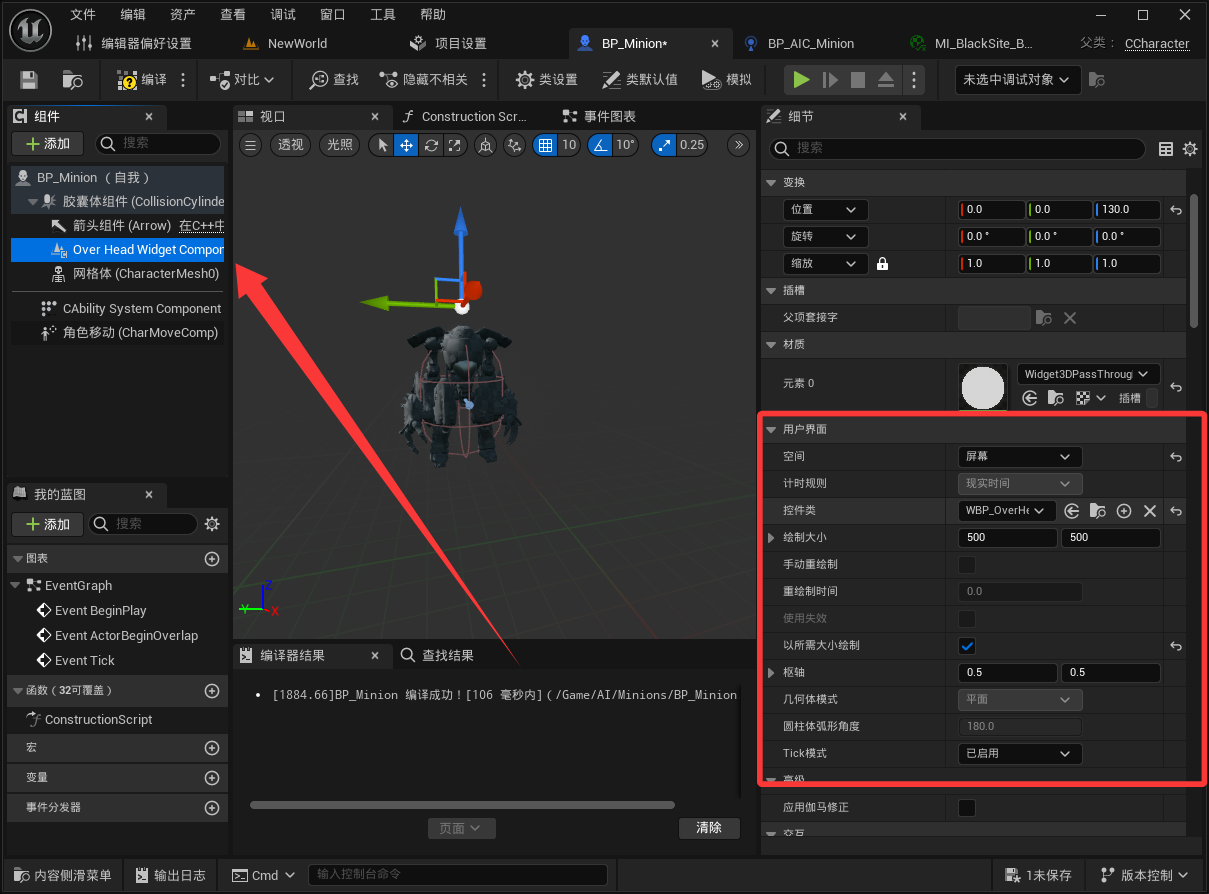Click the stop square playback button
The image size is (1209, 894).
[x=858, y=80]
